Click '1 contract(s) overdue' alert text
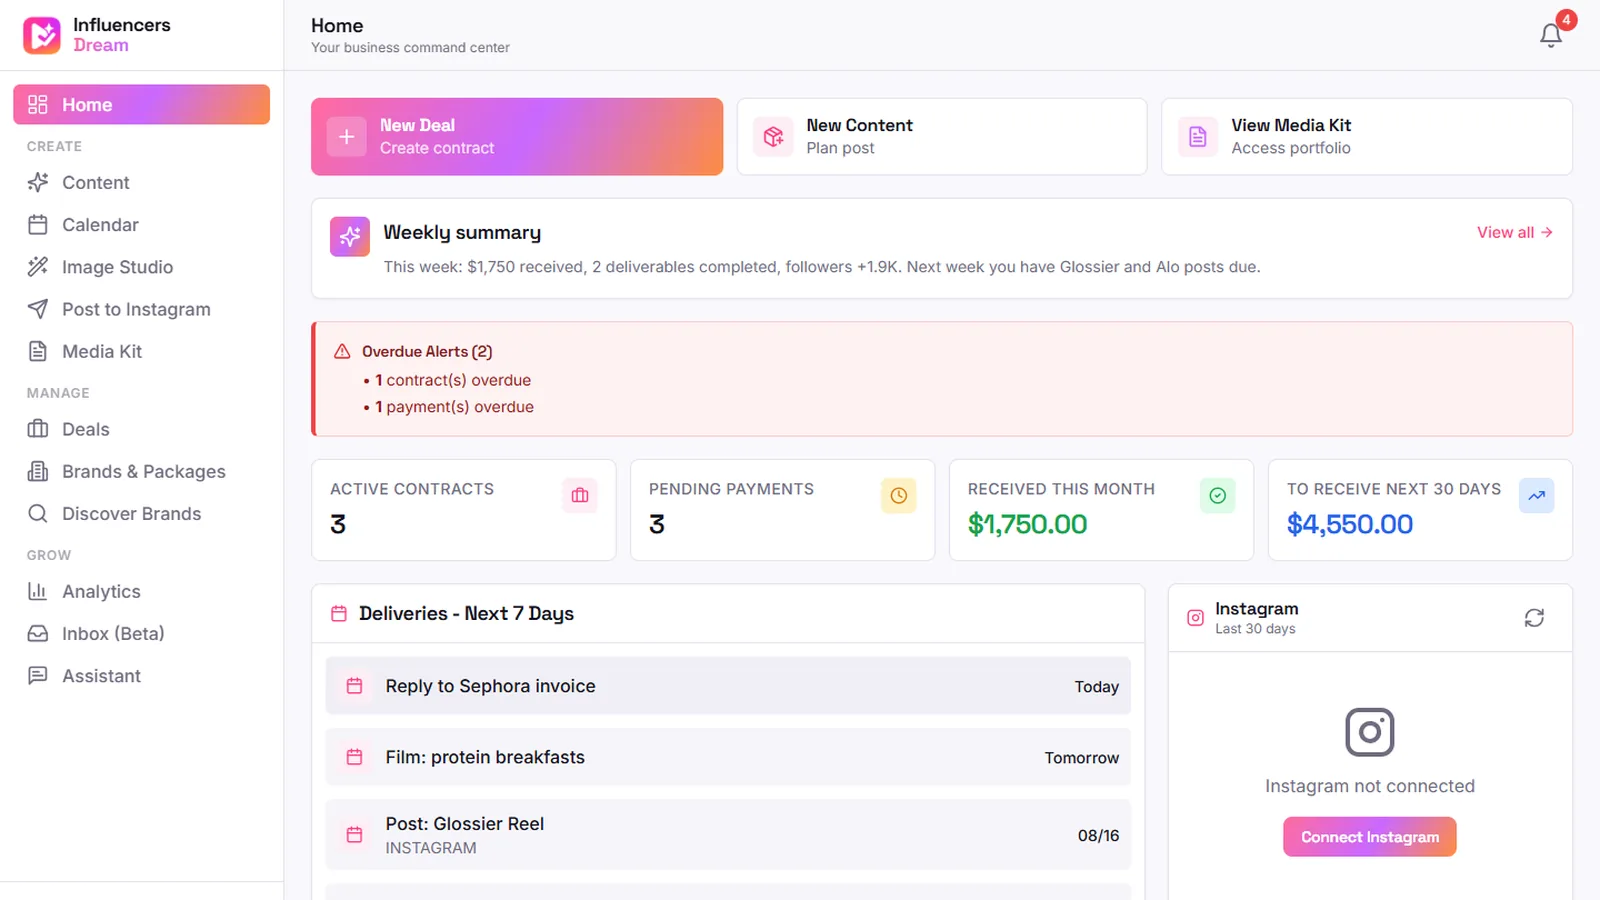Image resolution: width=1600 pixels, height=900 pixels. point(453,380)
